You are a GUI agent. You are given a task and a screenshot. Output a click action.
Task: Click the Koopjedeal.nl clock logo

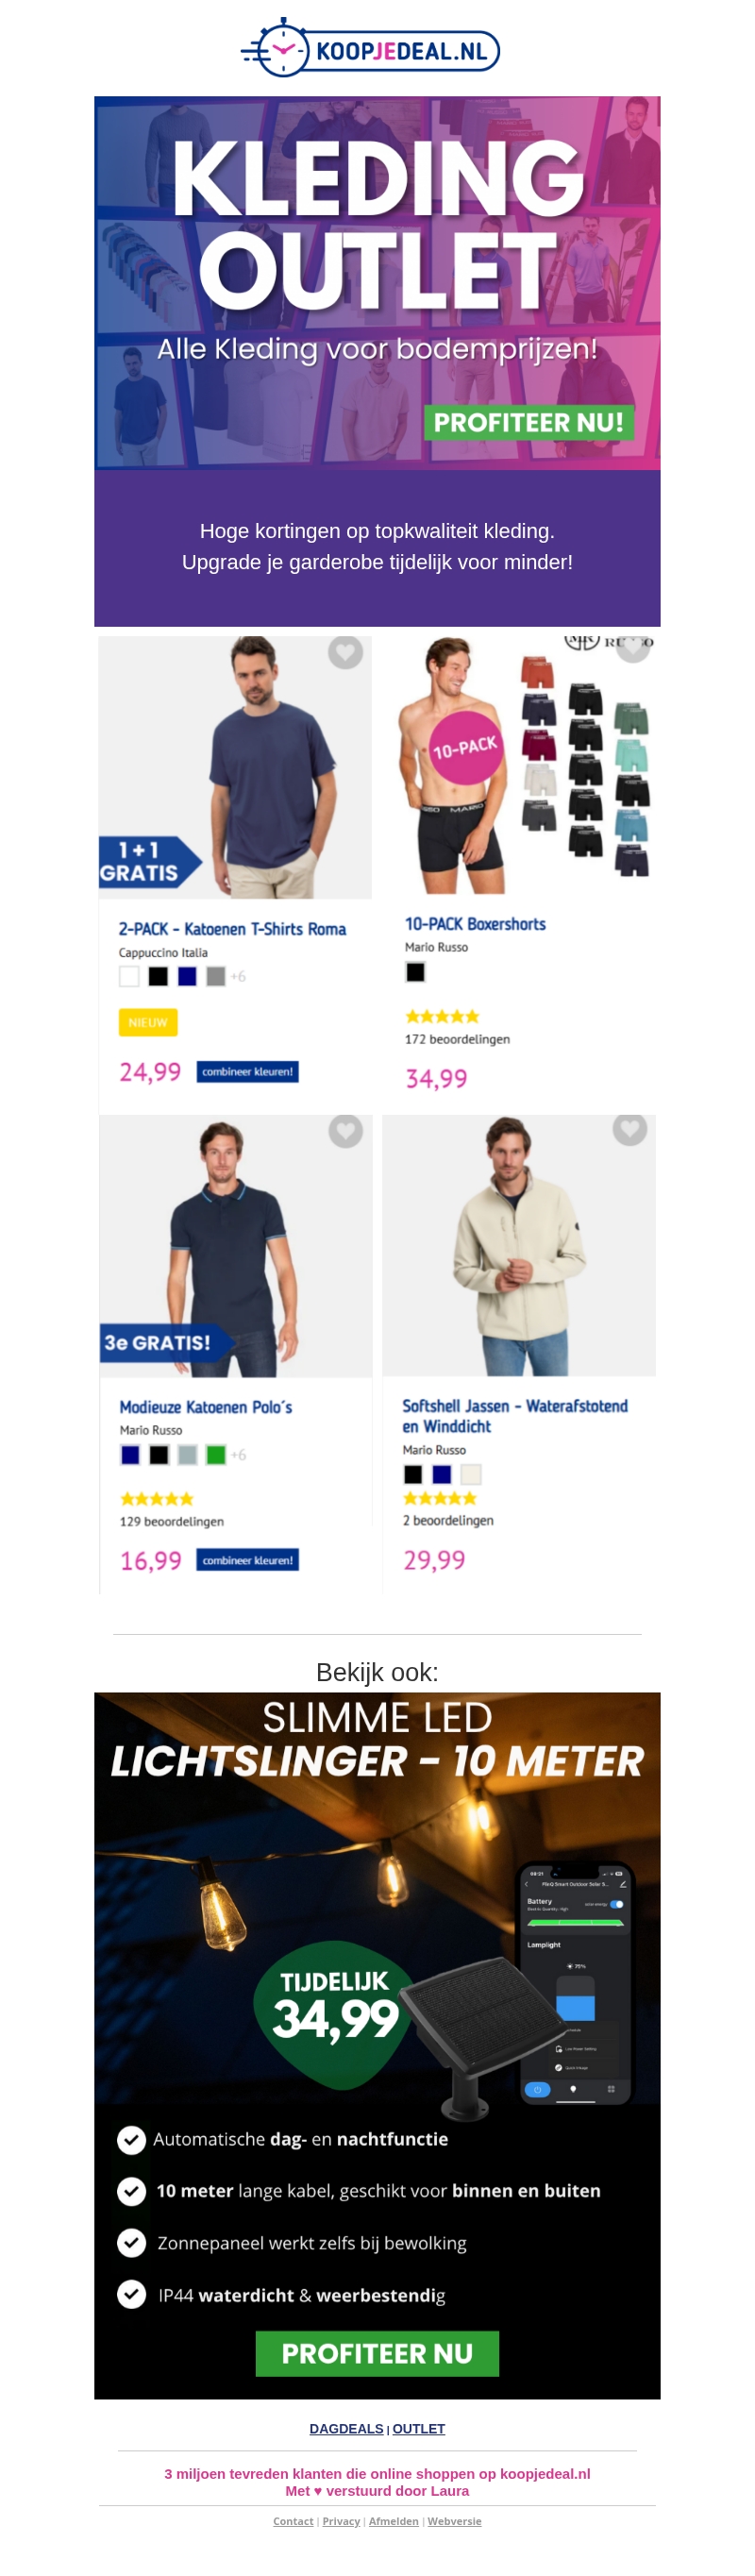pyautogui.click(x=371, y=48)
